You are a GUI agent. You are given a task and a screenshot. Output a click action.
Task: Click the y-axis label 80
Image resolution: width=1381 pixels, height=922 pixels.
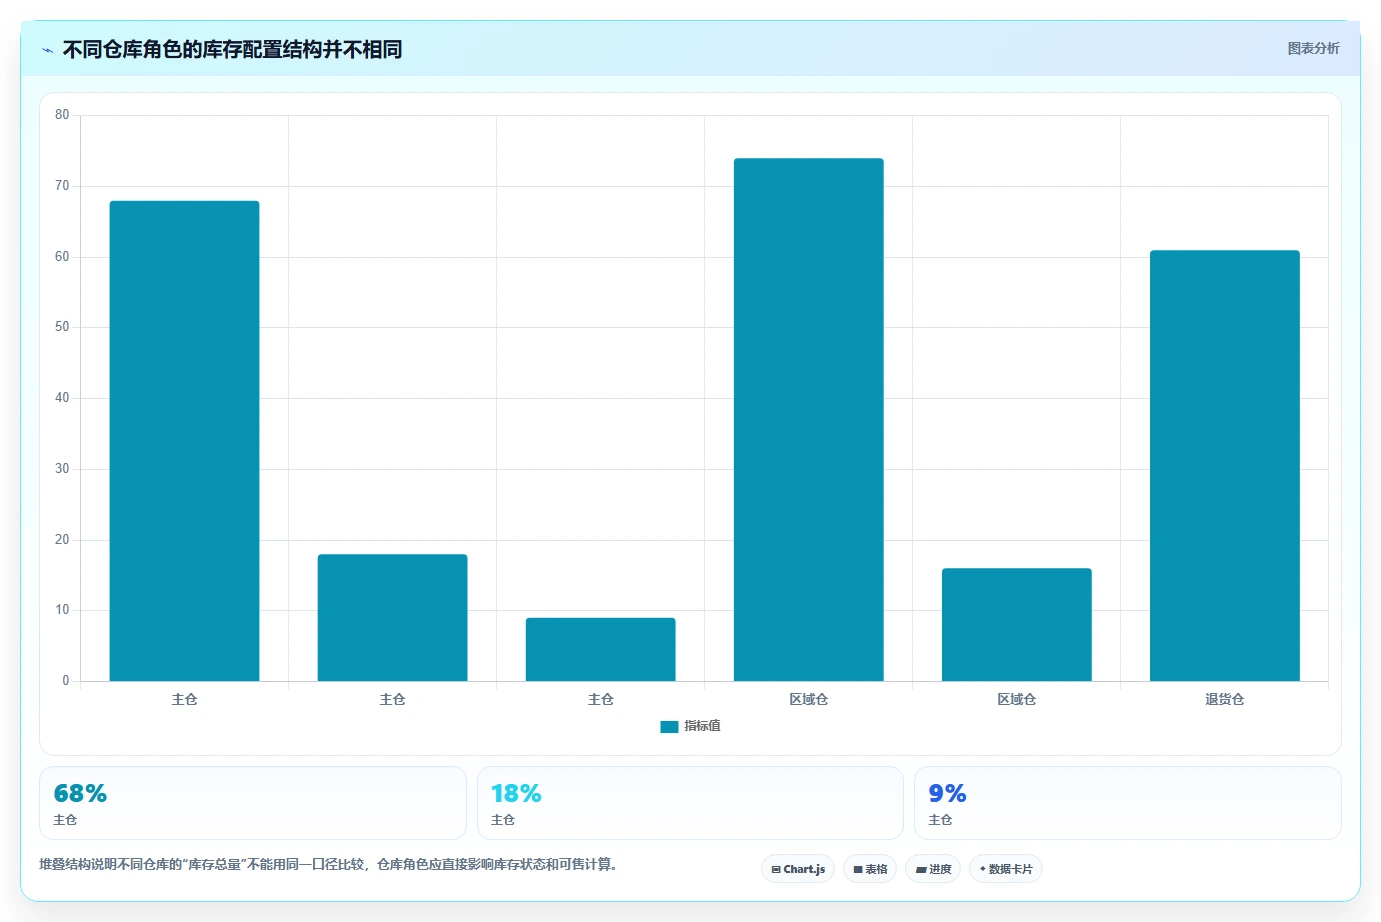(x=62, y=115)
